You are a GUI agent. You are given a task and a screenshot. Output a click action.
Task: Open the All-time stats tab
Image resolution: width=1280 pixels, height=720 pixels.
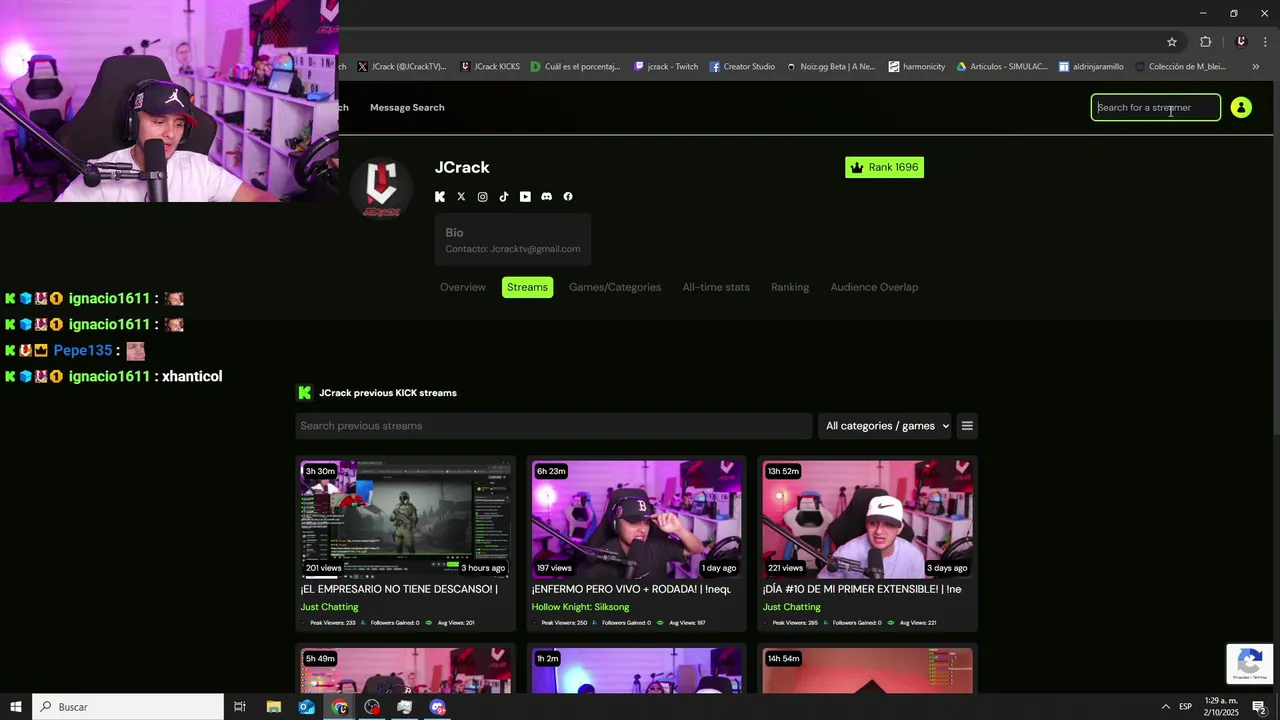coord(716,287)
